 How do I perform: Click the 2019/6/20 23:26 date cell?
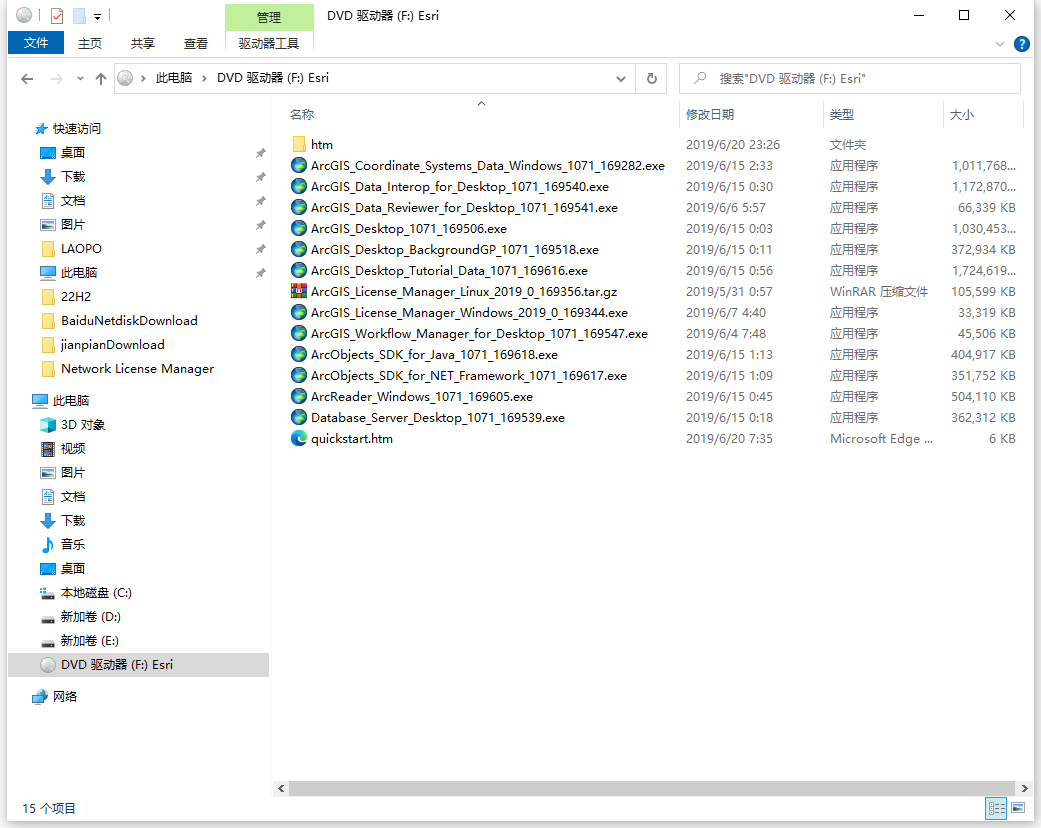[x=733, y=145]
